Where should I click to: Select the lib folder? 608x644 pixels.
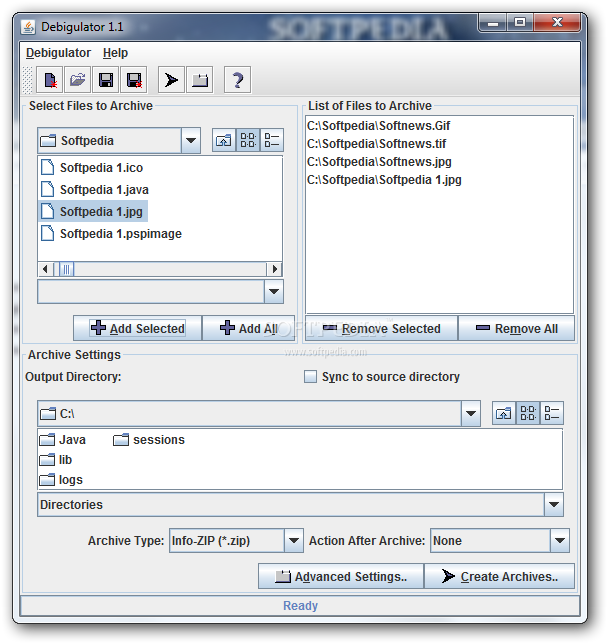click(x=56, y=460)
